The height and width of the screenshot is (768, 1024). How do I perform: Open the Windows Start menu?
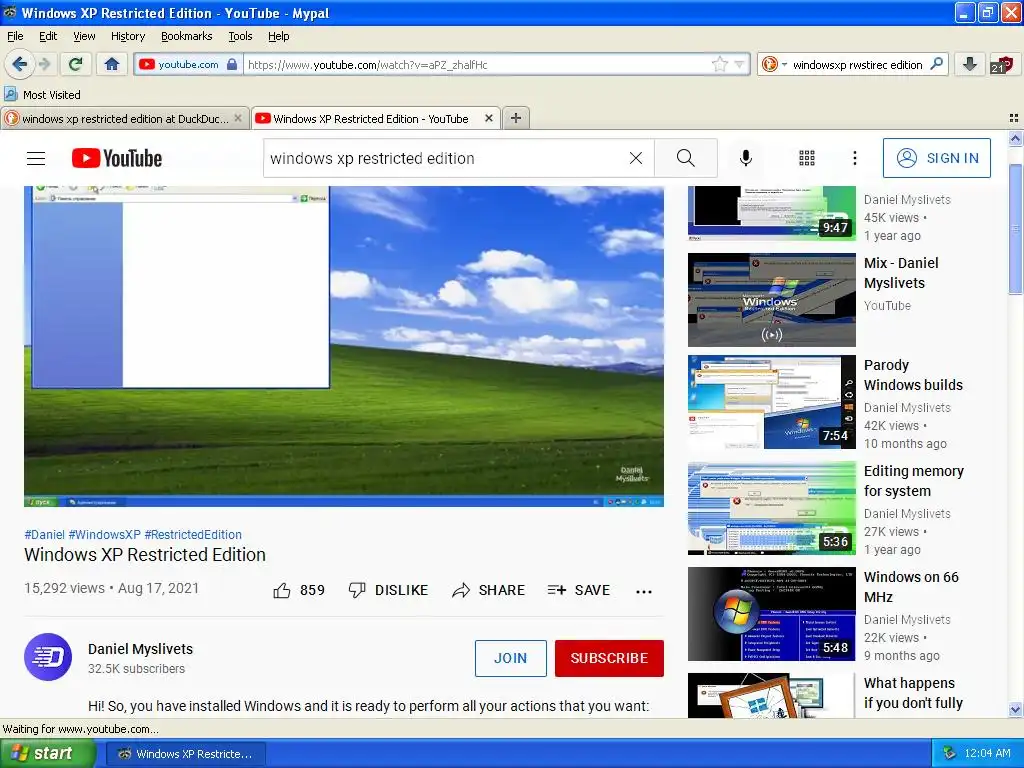(47, 753)
